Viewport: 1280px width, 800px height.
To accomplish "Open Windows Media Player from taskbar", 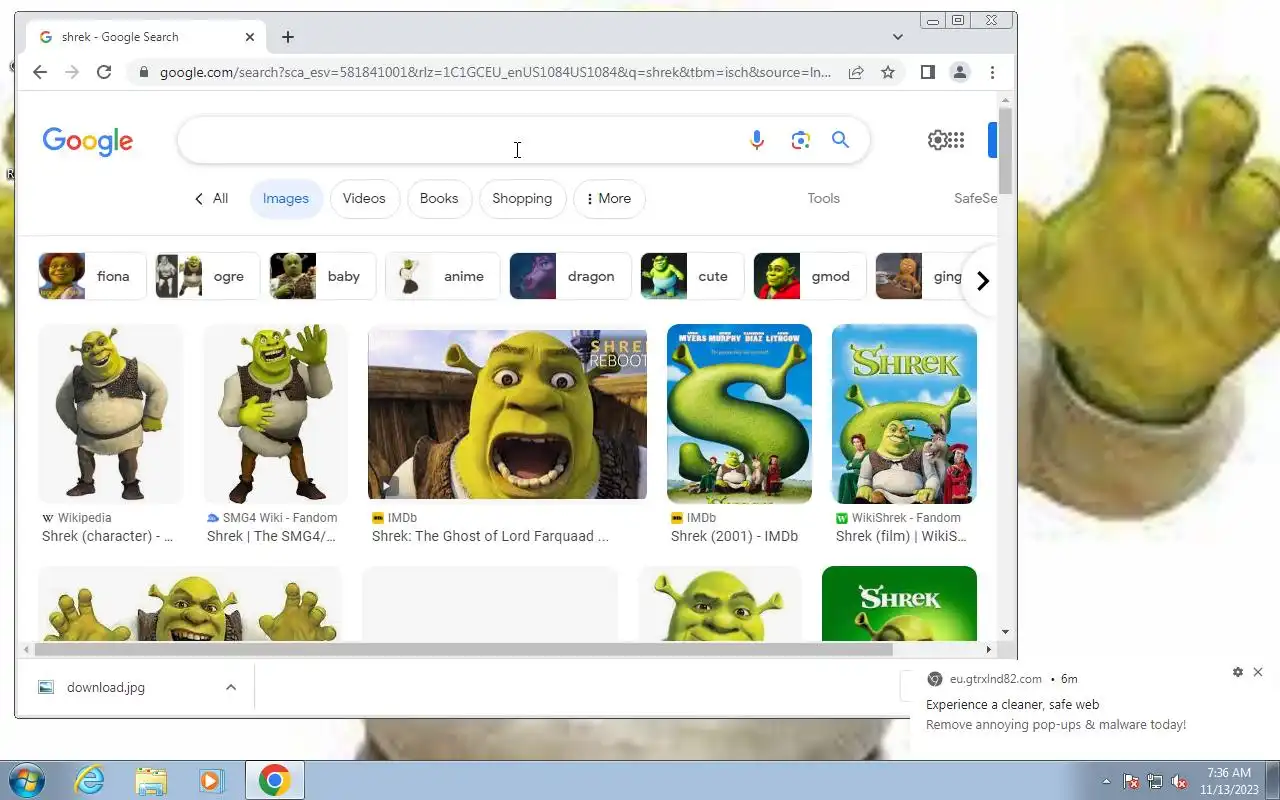I will (212, 780).
